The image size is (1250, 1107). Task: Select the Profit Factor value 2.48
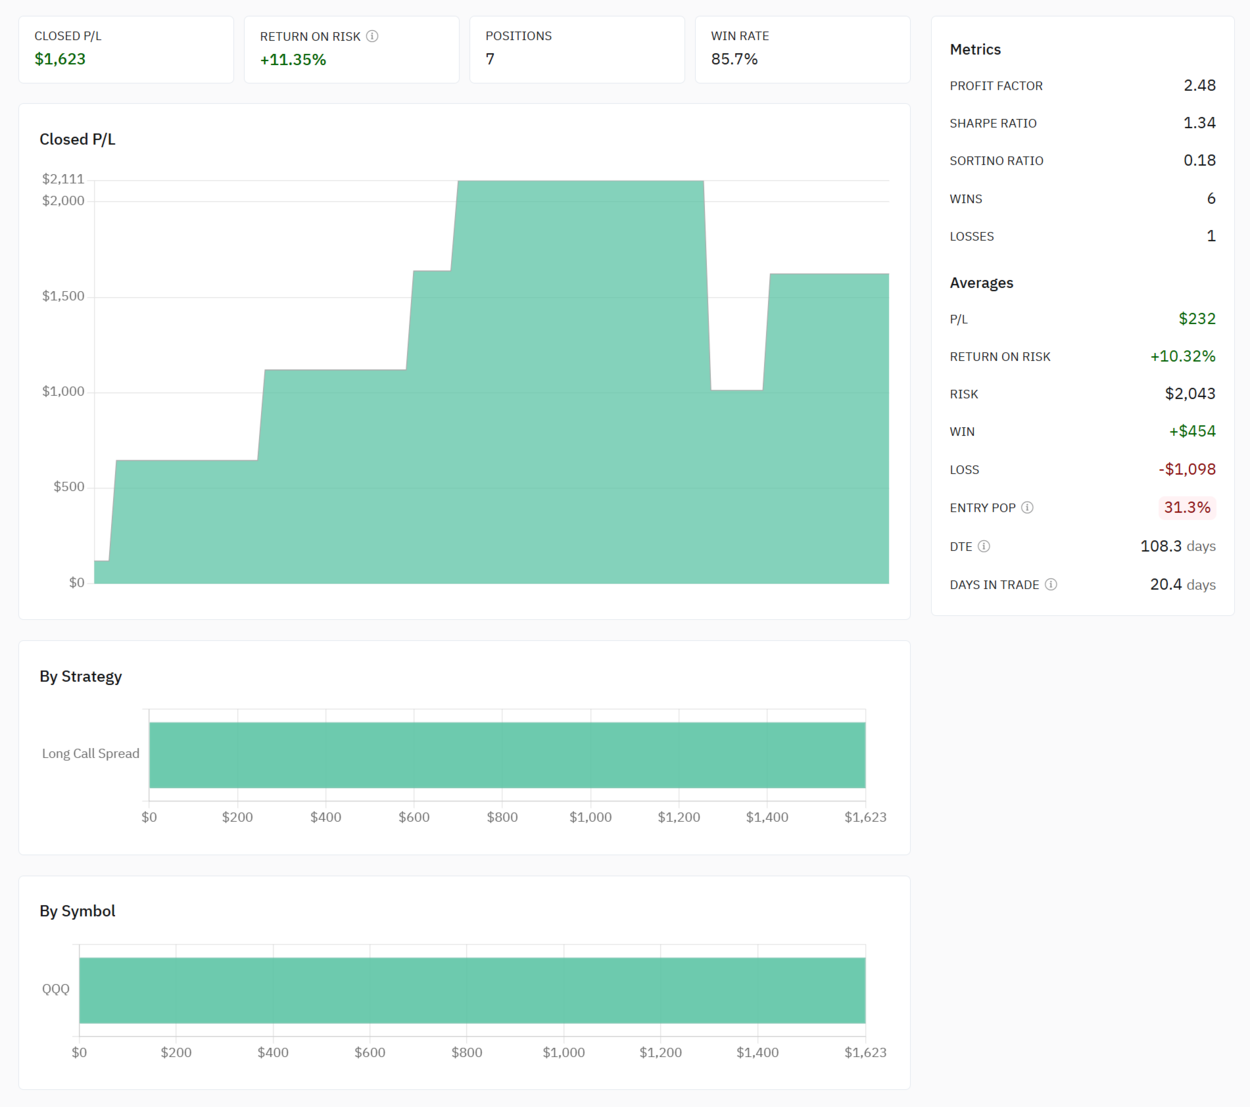(x=1199, y=86)
